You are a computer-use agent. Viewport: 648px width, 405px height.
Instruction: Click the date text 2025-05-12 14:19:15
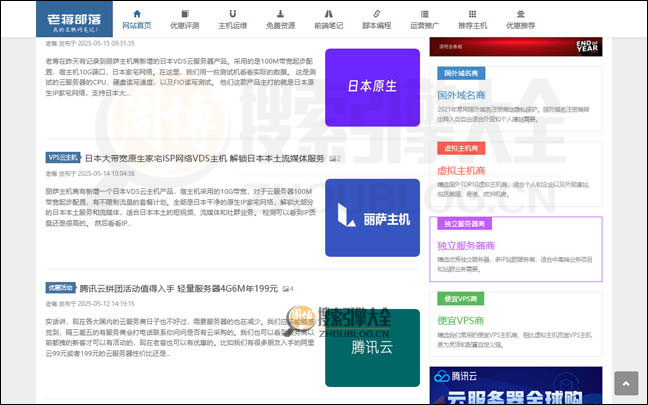(106, 304)
